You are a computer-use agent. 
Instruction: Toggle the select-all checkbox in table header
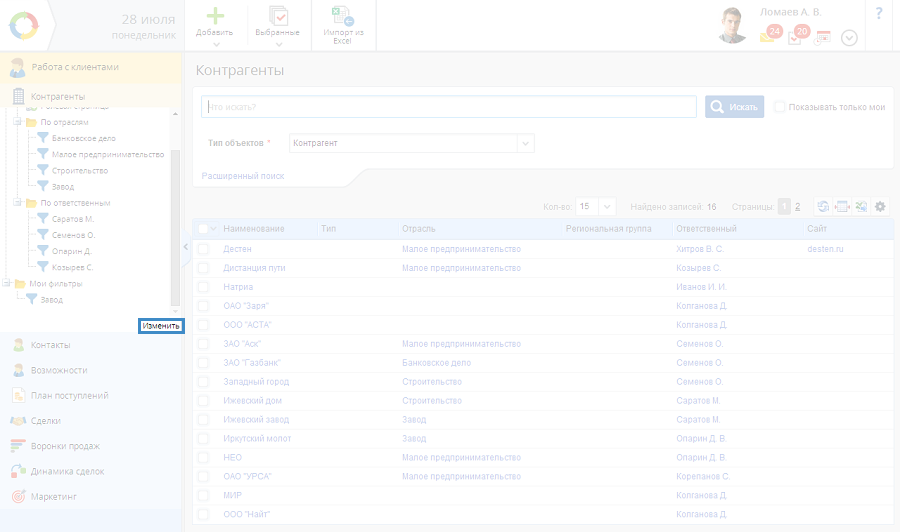[203, 229]
